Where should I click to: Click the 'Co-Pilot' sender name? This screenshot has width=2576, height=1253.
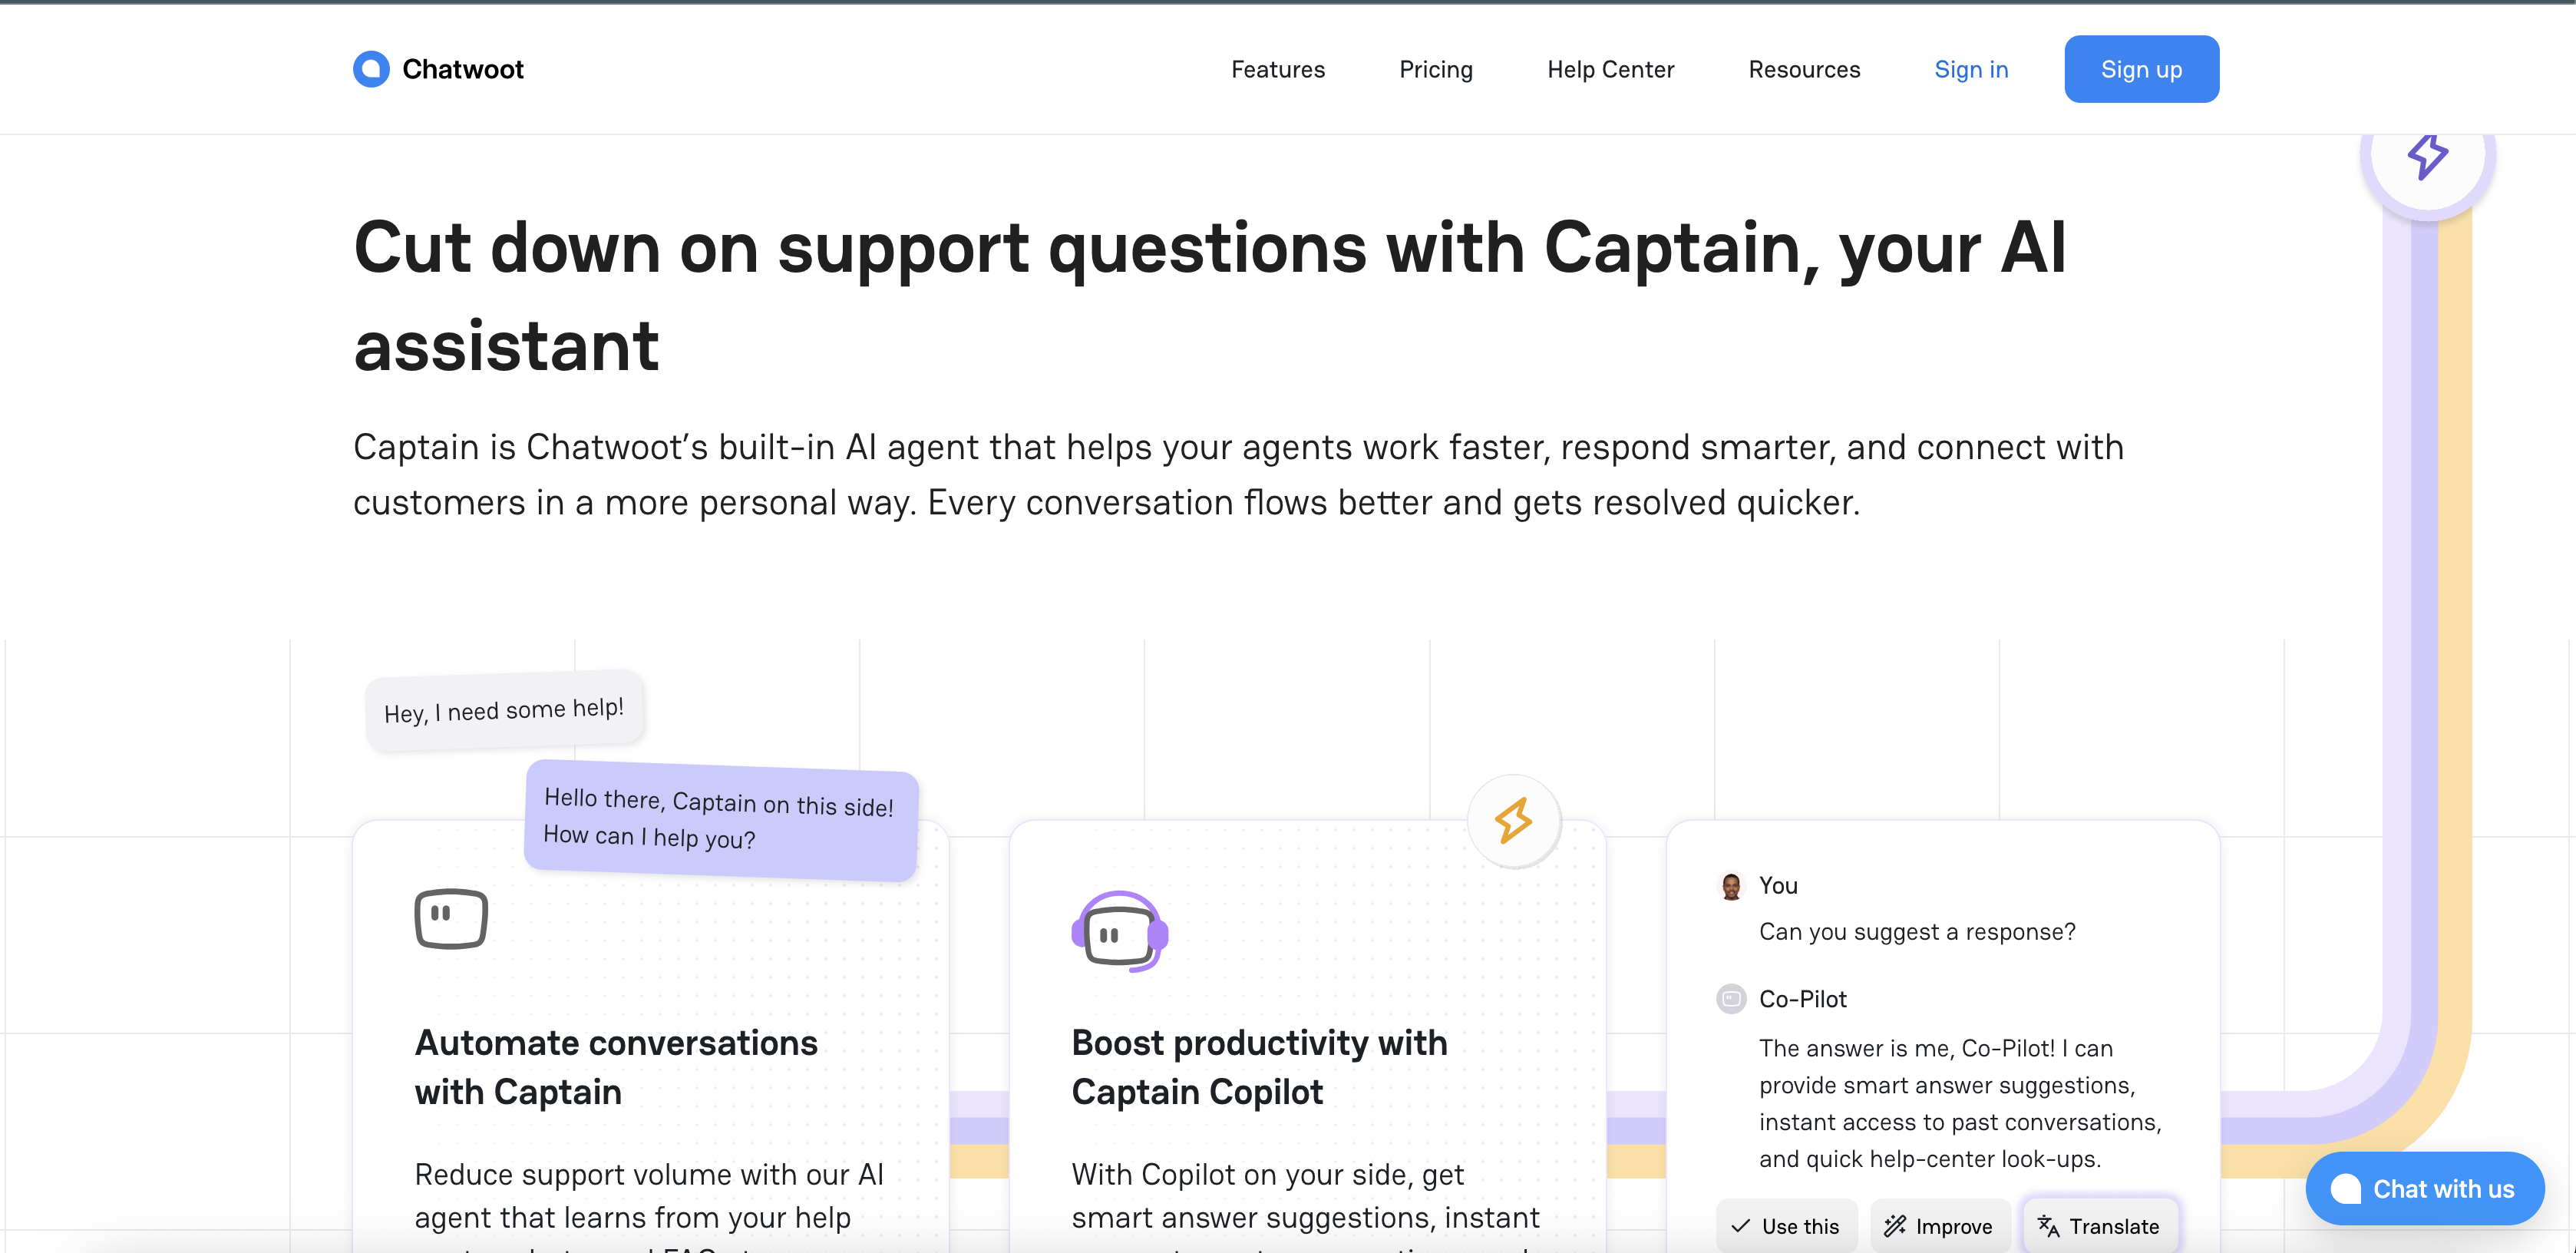[1802, 998]
